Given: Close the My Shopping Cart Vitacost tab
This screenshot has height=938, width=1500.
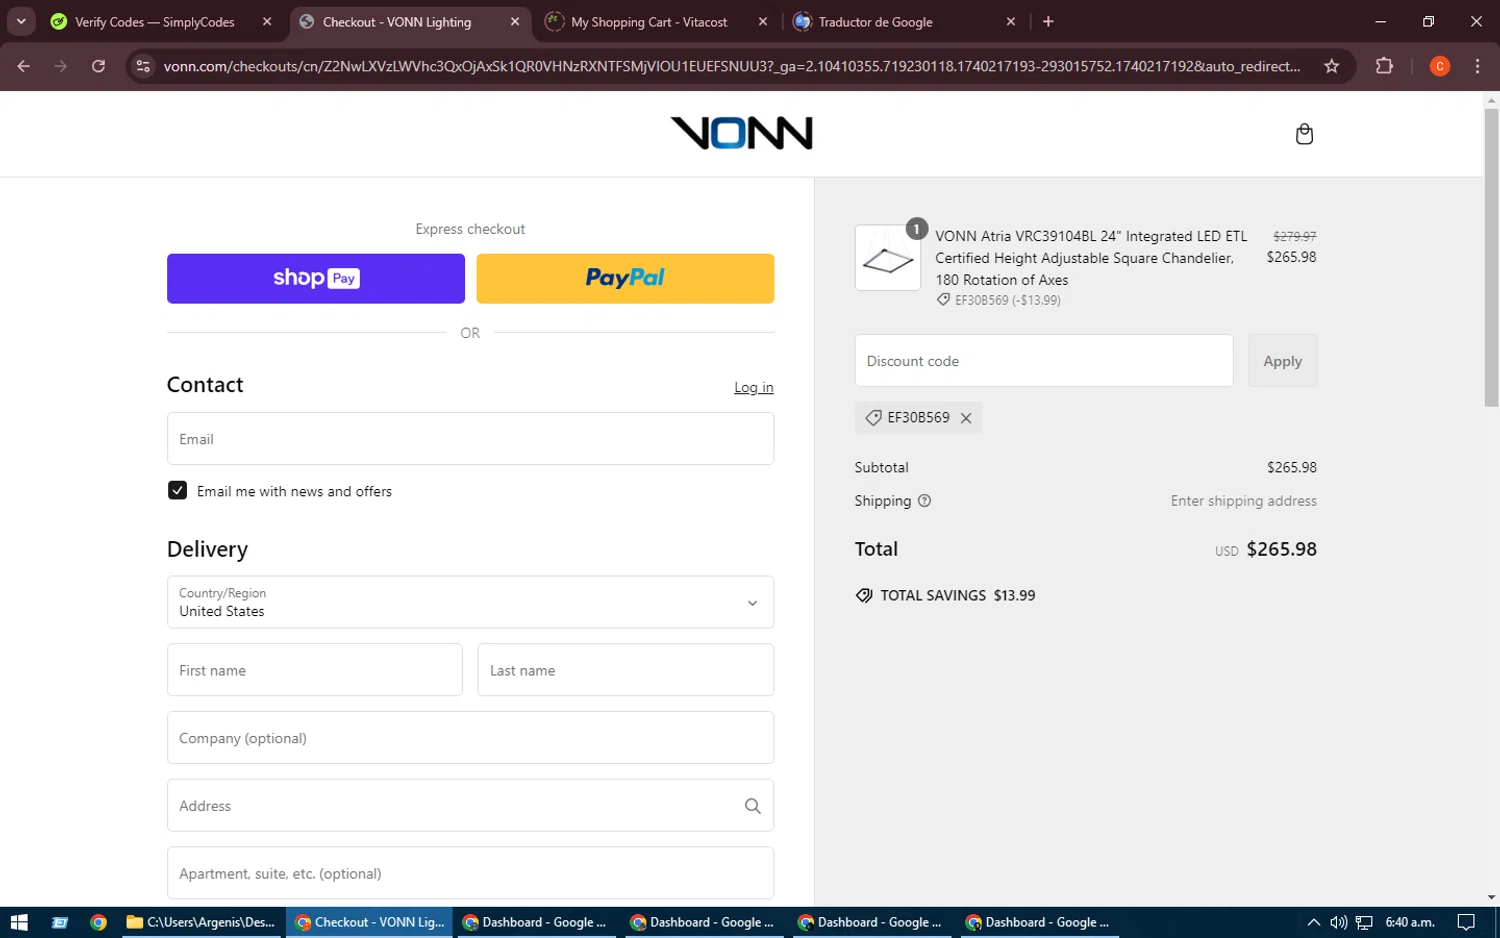Looking at the screenshot, I should [763, 21].
